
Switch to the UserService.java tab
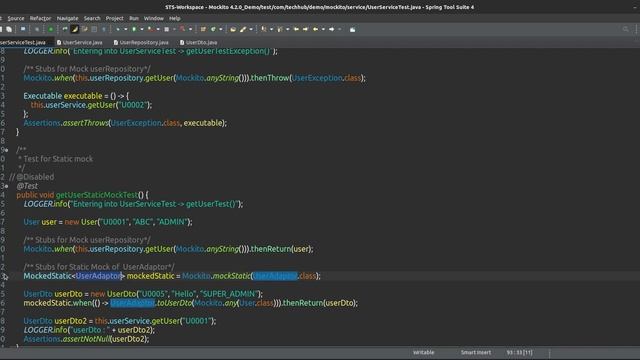click(80, 42)
